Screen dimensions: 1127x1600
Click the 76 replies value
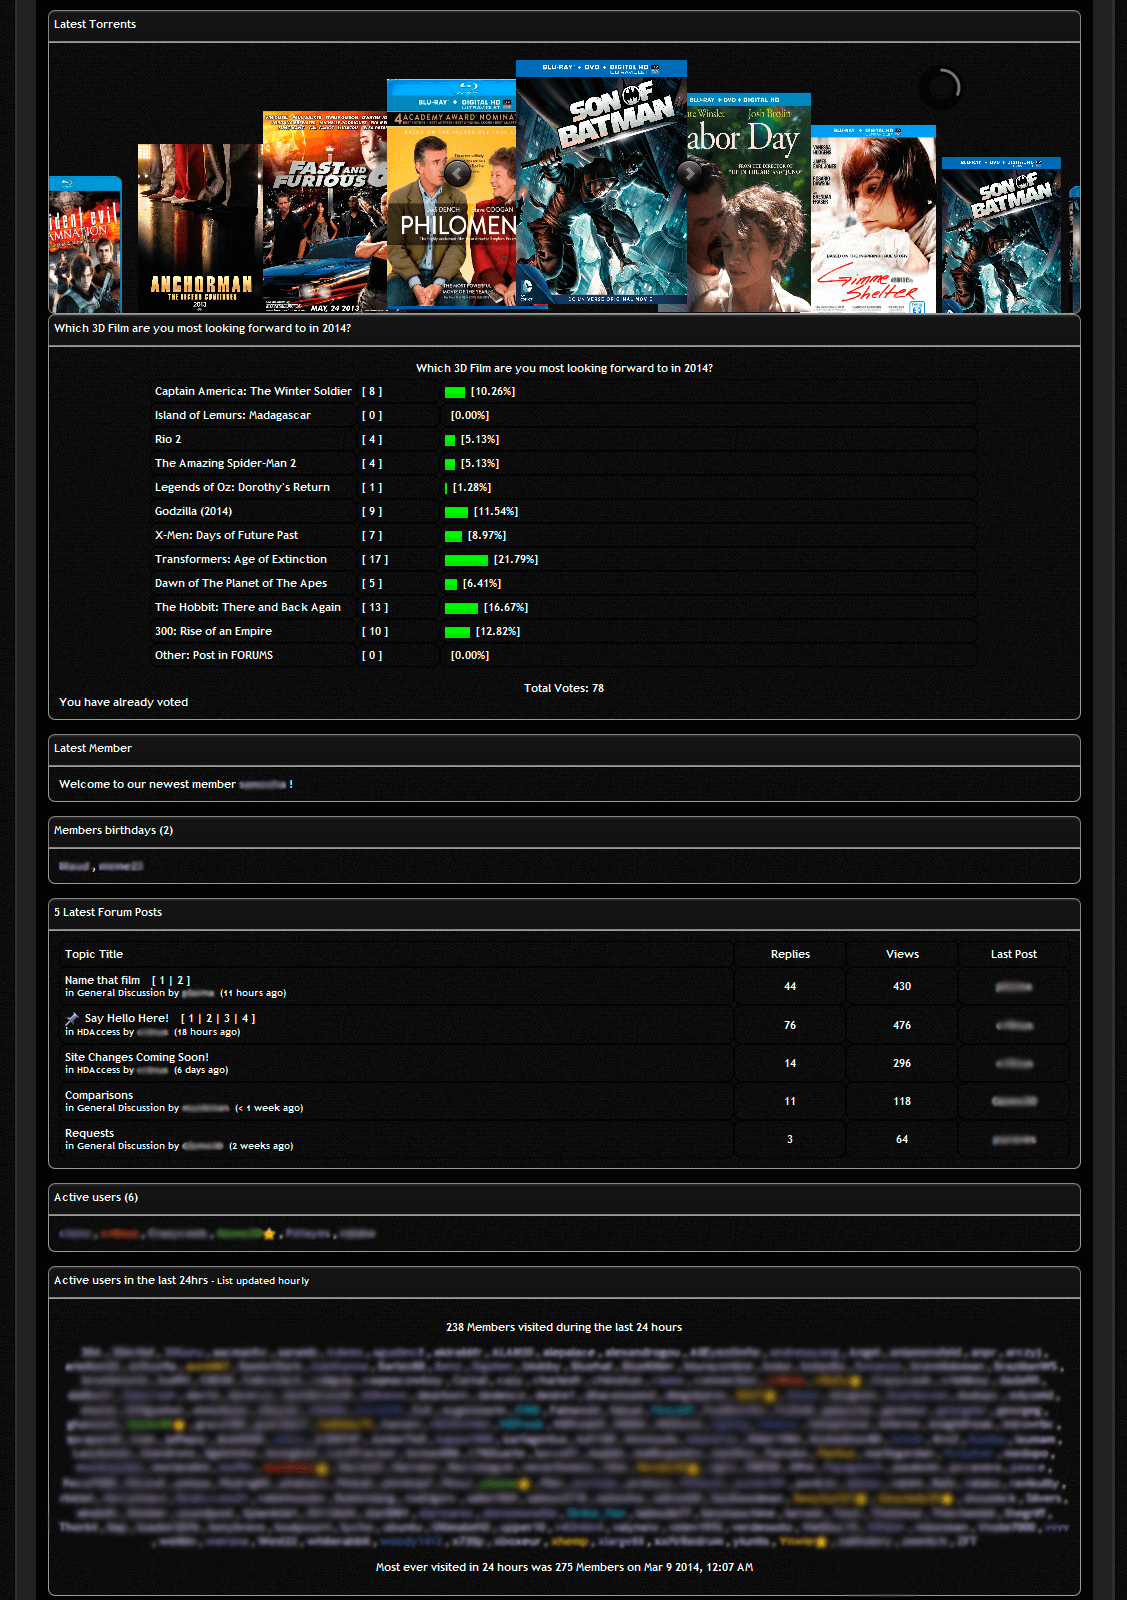[790, 1025]
